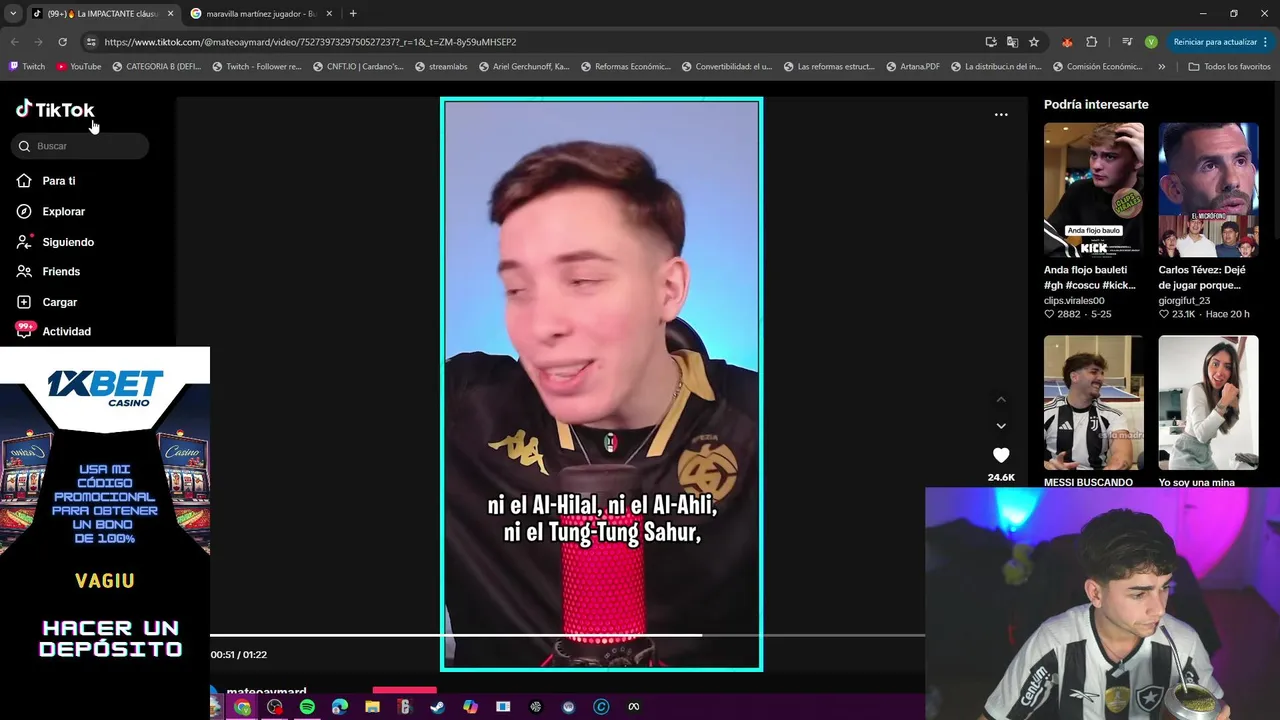Open the video's three-dot options menu
Image resolution: width=1280 pixels, height=720 pixels.
(x=1001, y=115)
